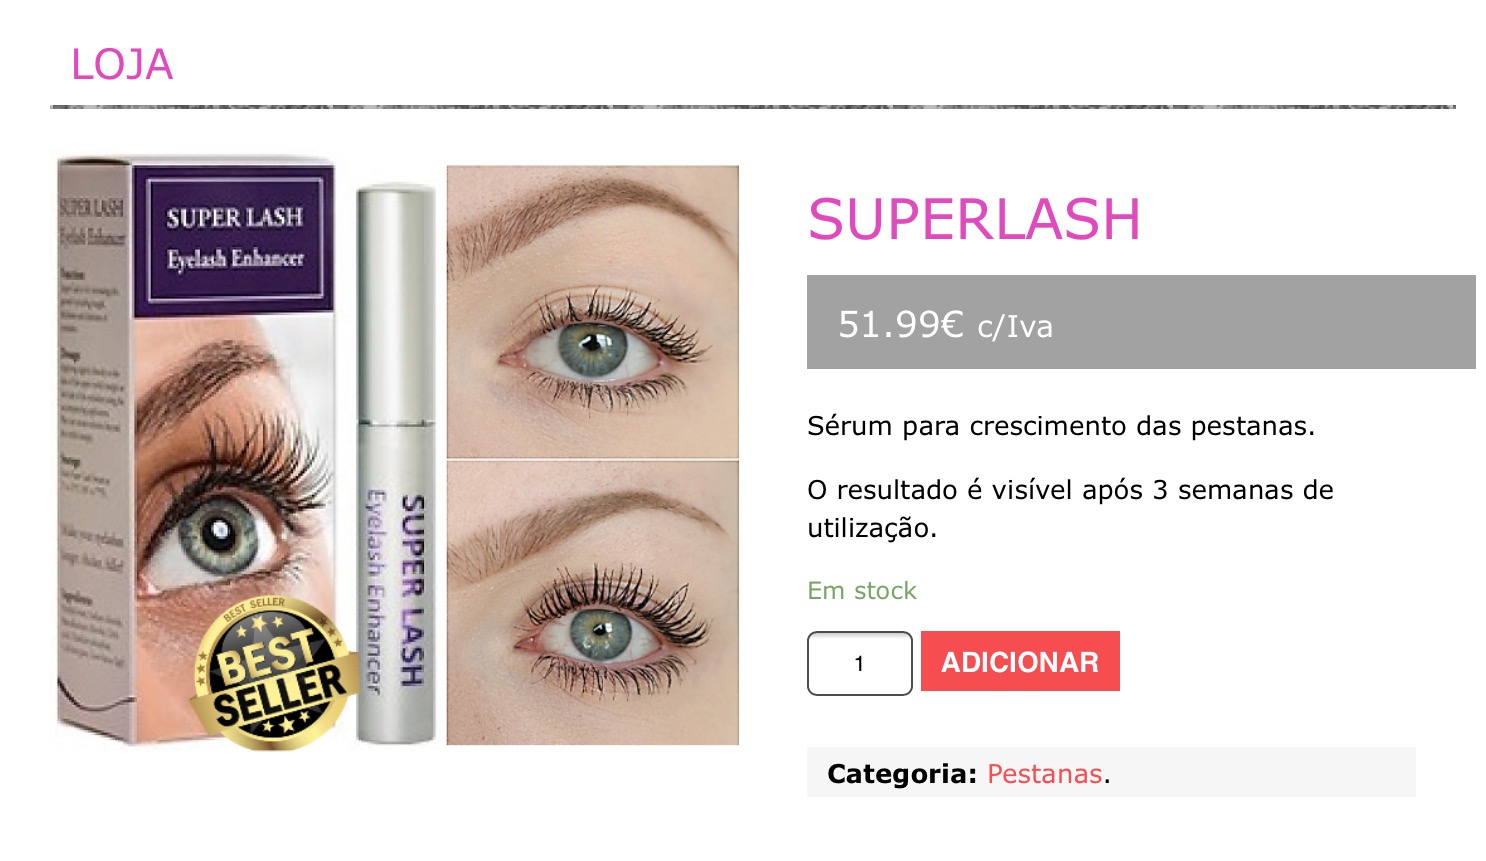Click the 'Sérum para crescimento das pestanas' text
This screenshot has height=861, width=1486.
tap(1061, 426)
